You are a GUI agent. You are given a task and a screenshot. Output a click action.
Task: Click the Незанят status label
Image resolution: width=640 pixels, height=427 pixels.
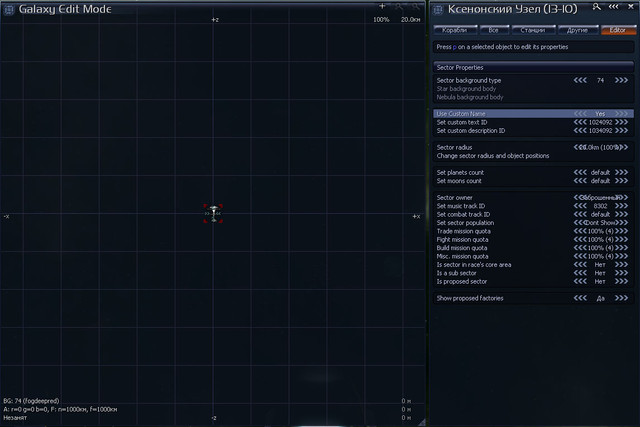15,418
